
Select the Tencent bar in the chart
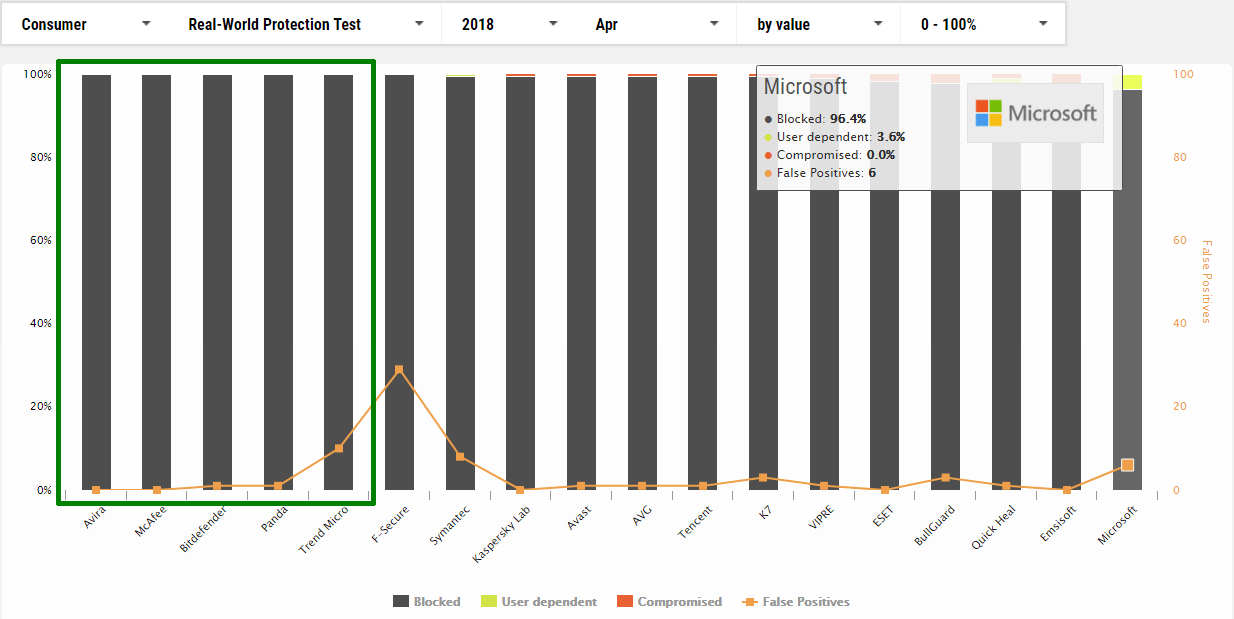tap(703, 283)
